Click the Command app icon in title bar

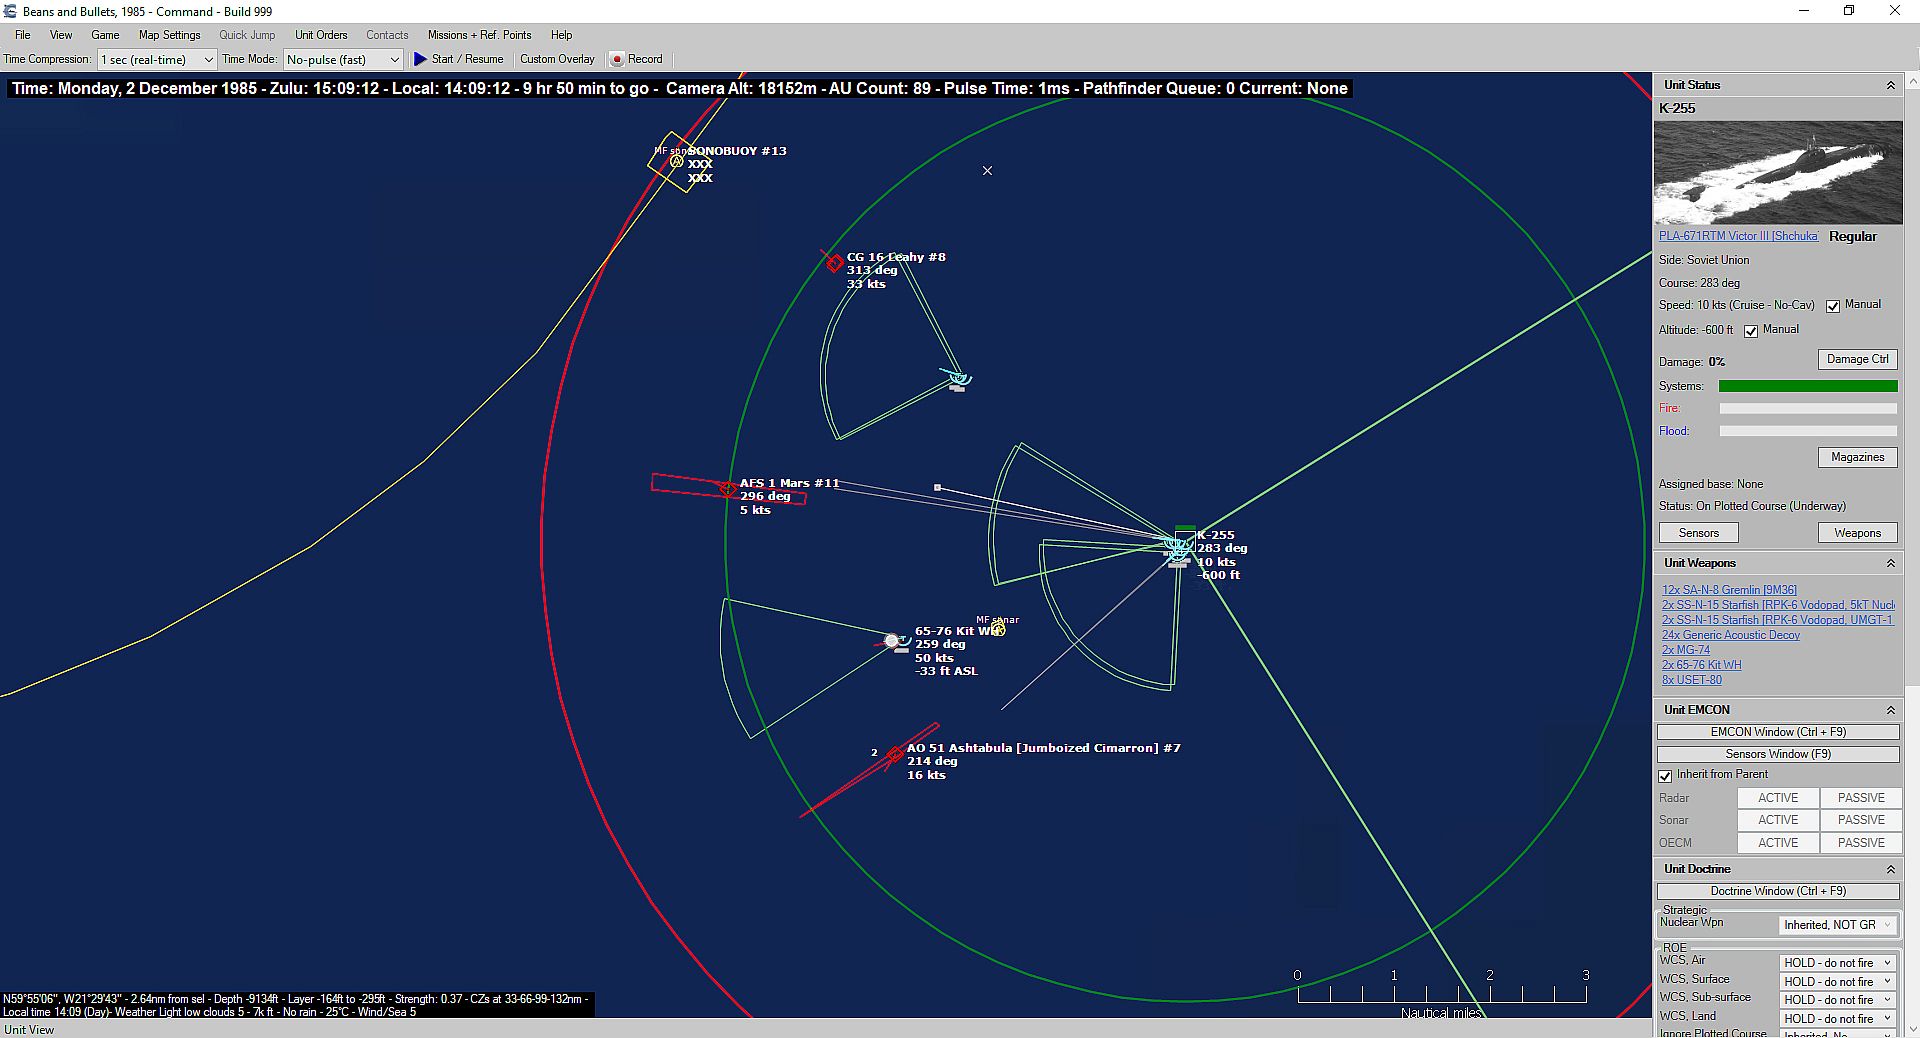(x=10, y=11)
